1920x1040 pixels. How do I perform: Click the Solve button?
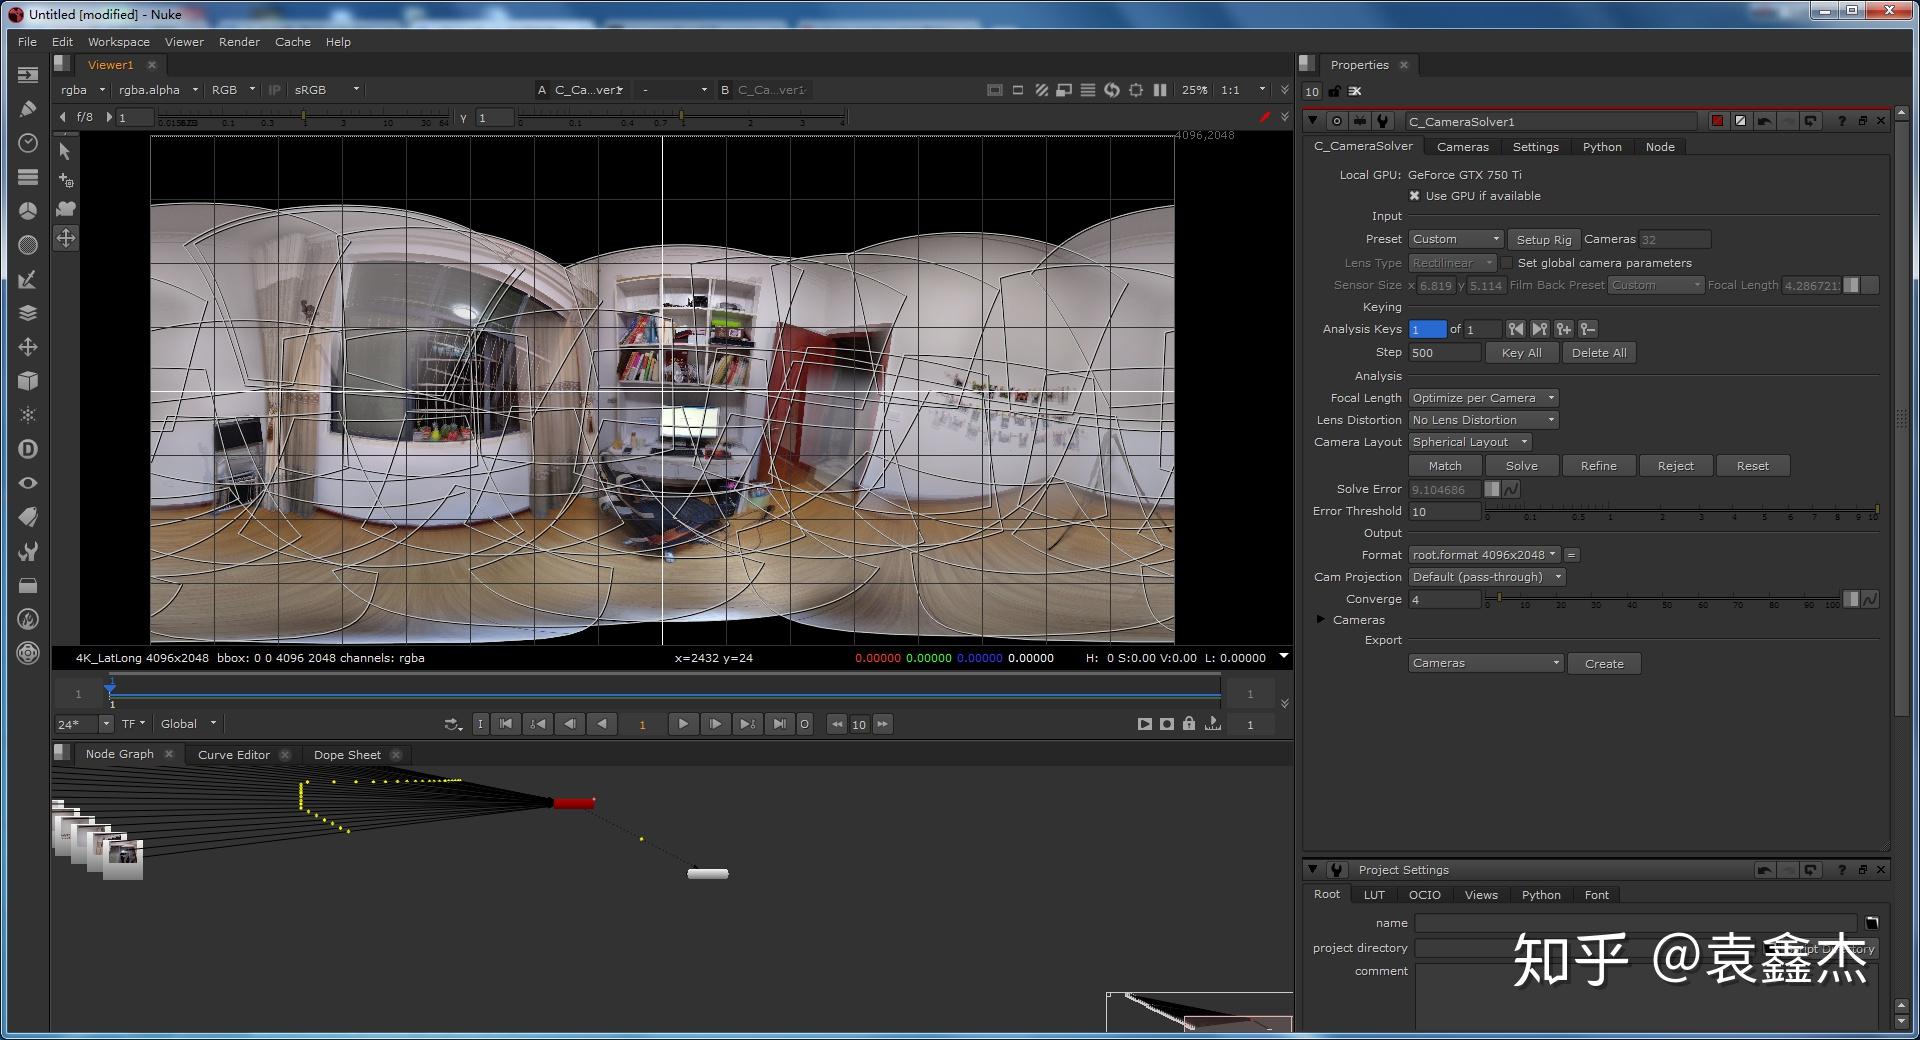click(x=1522, y=466)
